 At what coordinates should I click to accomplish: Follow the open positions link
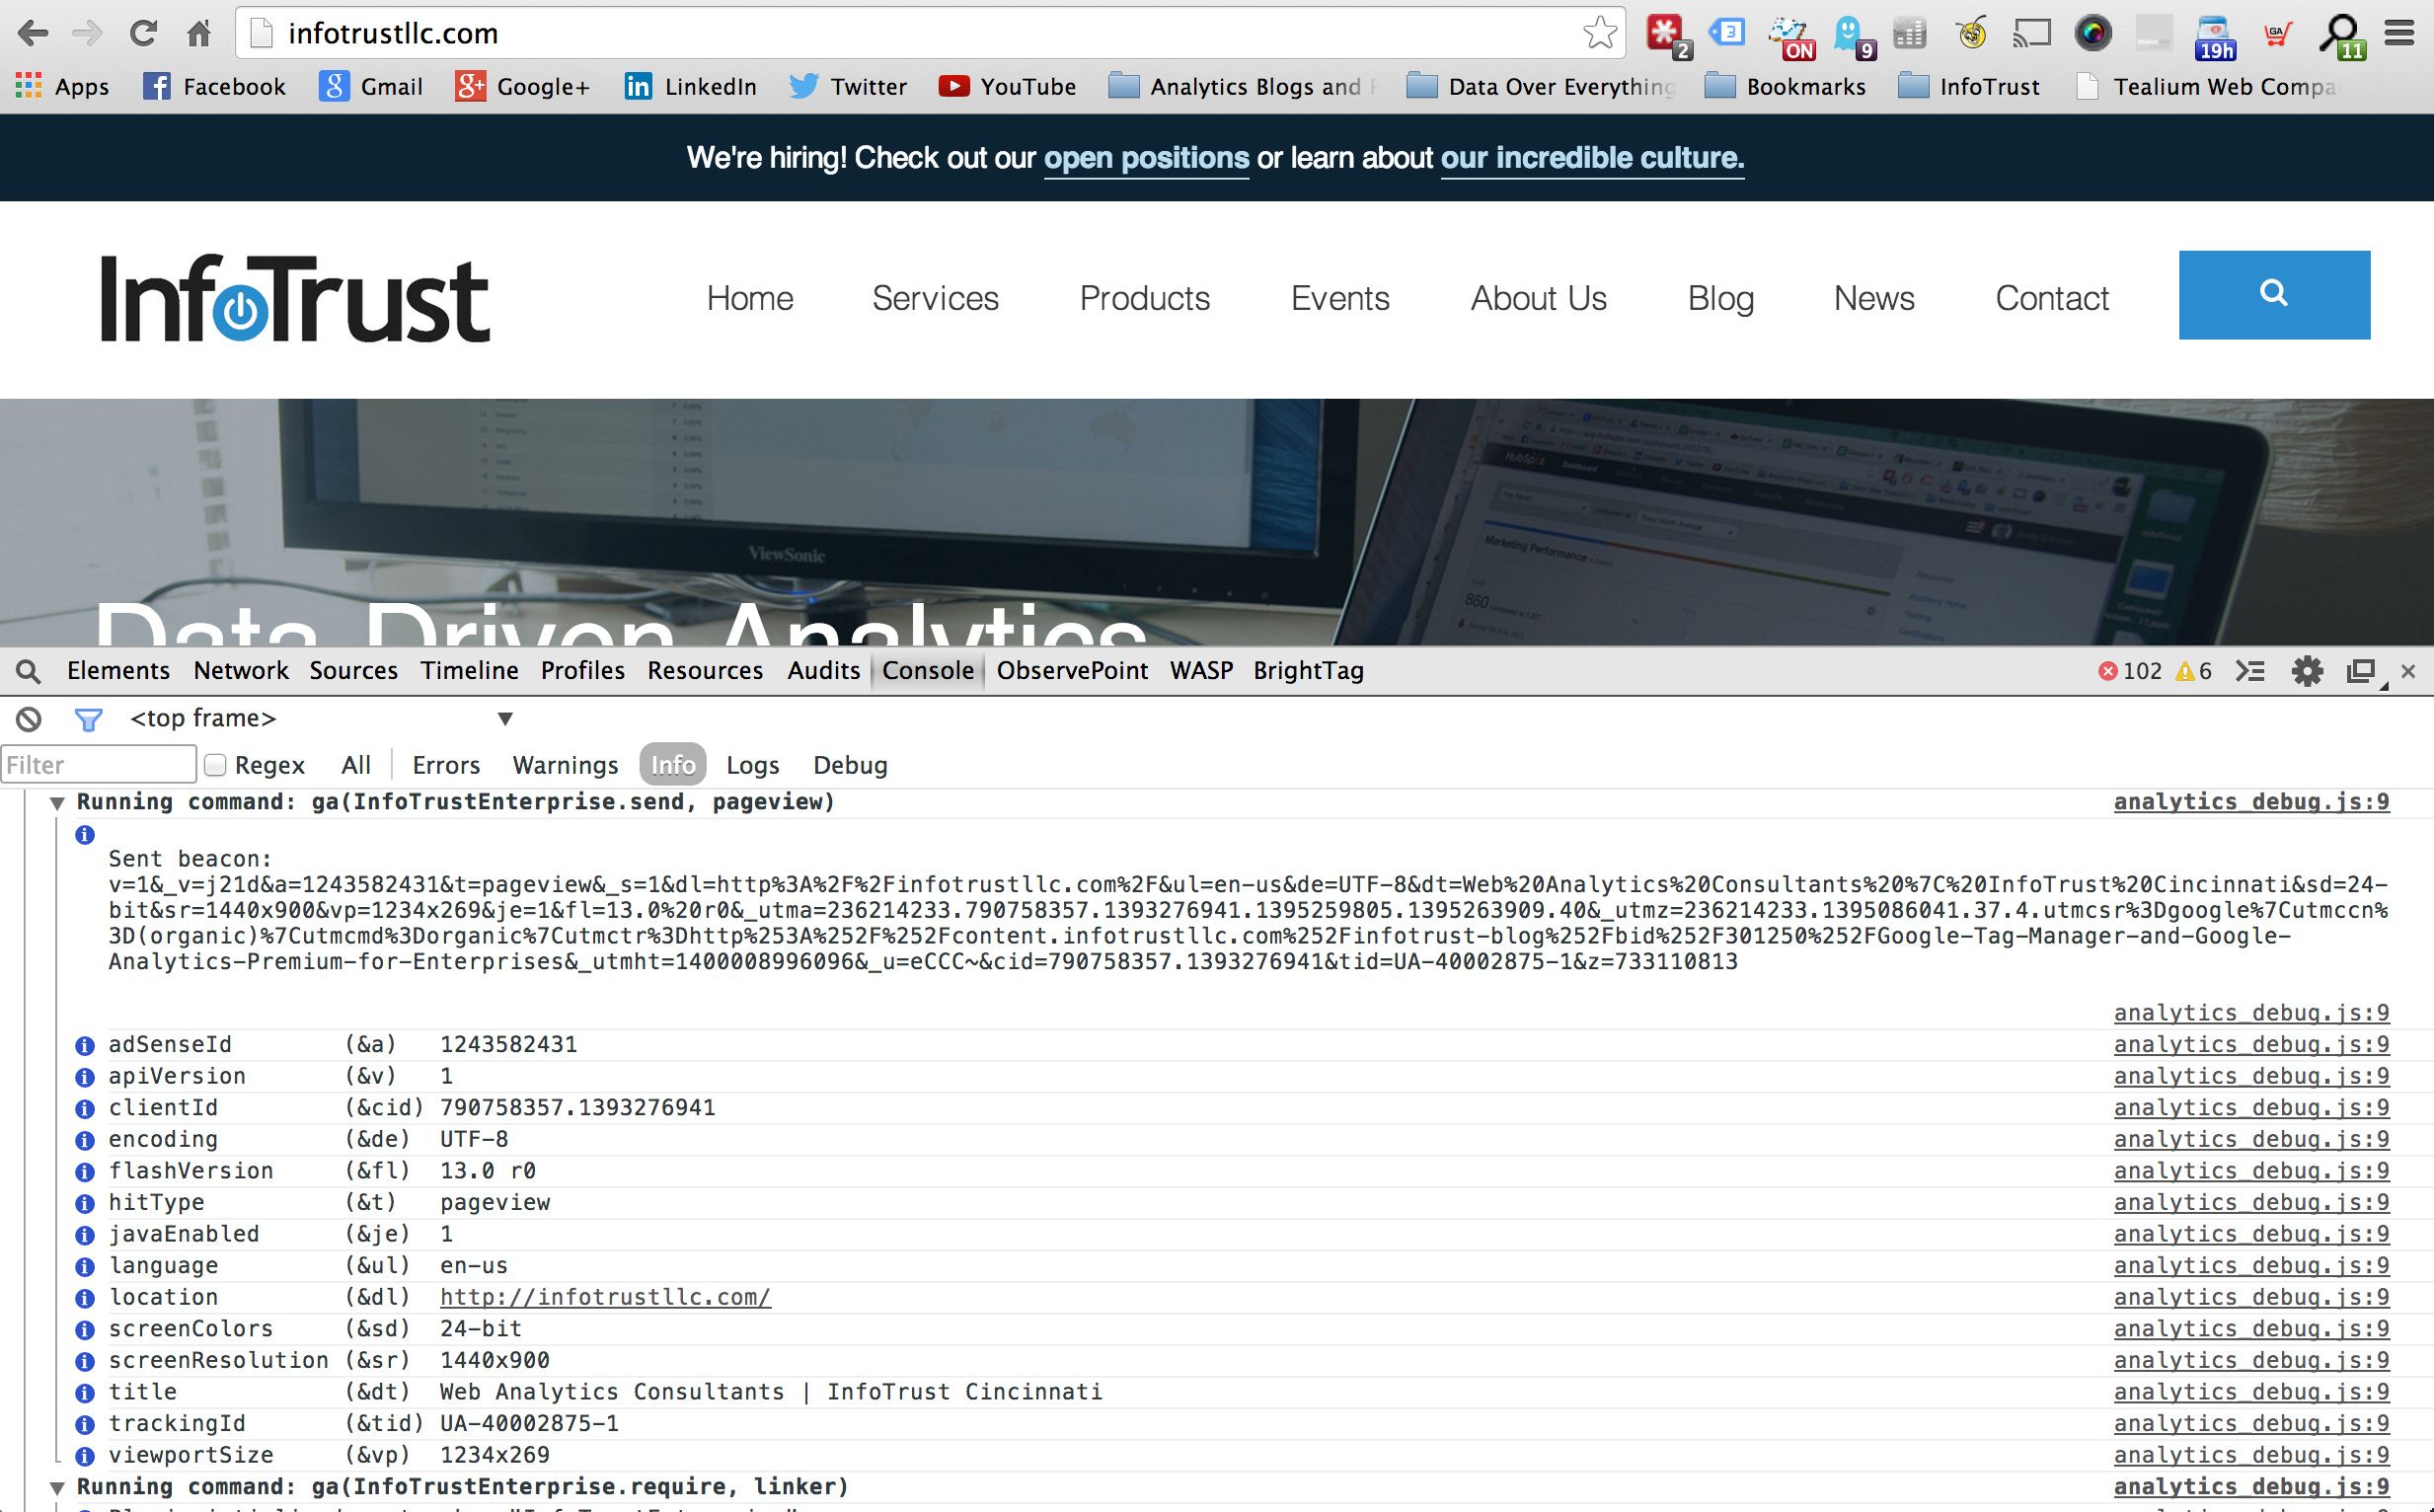tap(1146, 158)
